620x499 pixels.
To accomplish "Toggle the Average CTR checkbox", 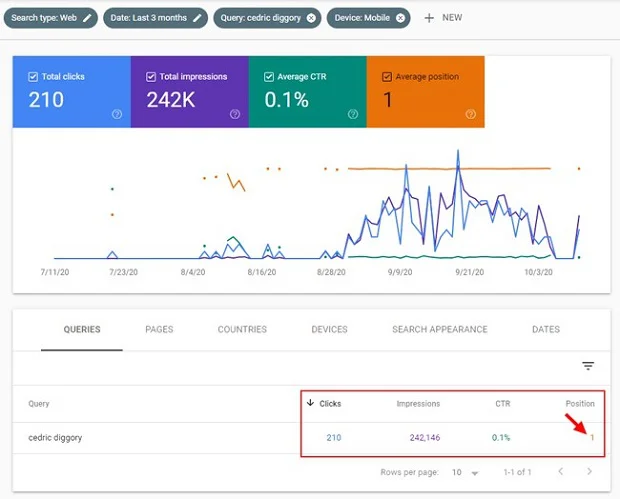I will 270,76.
